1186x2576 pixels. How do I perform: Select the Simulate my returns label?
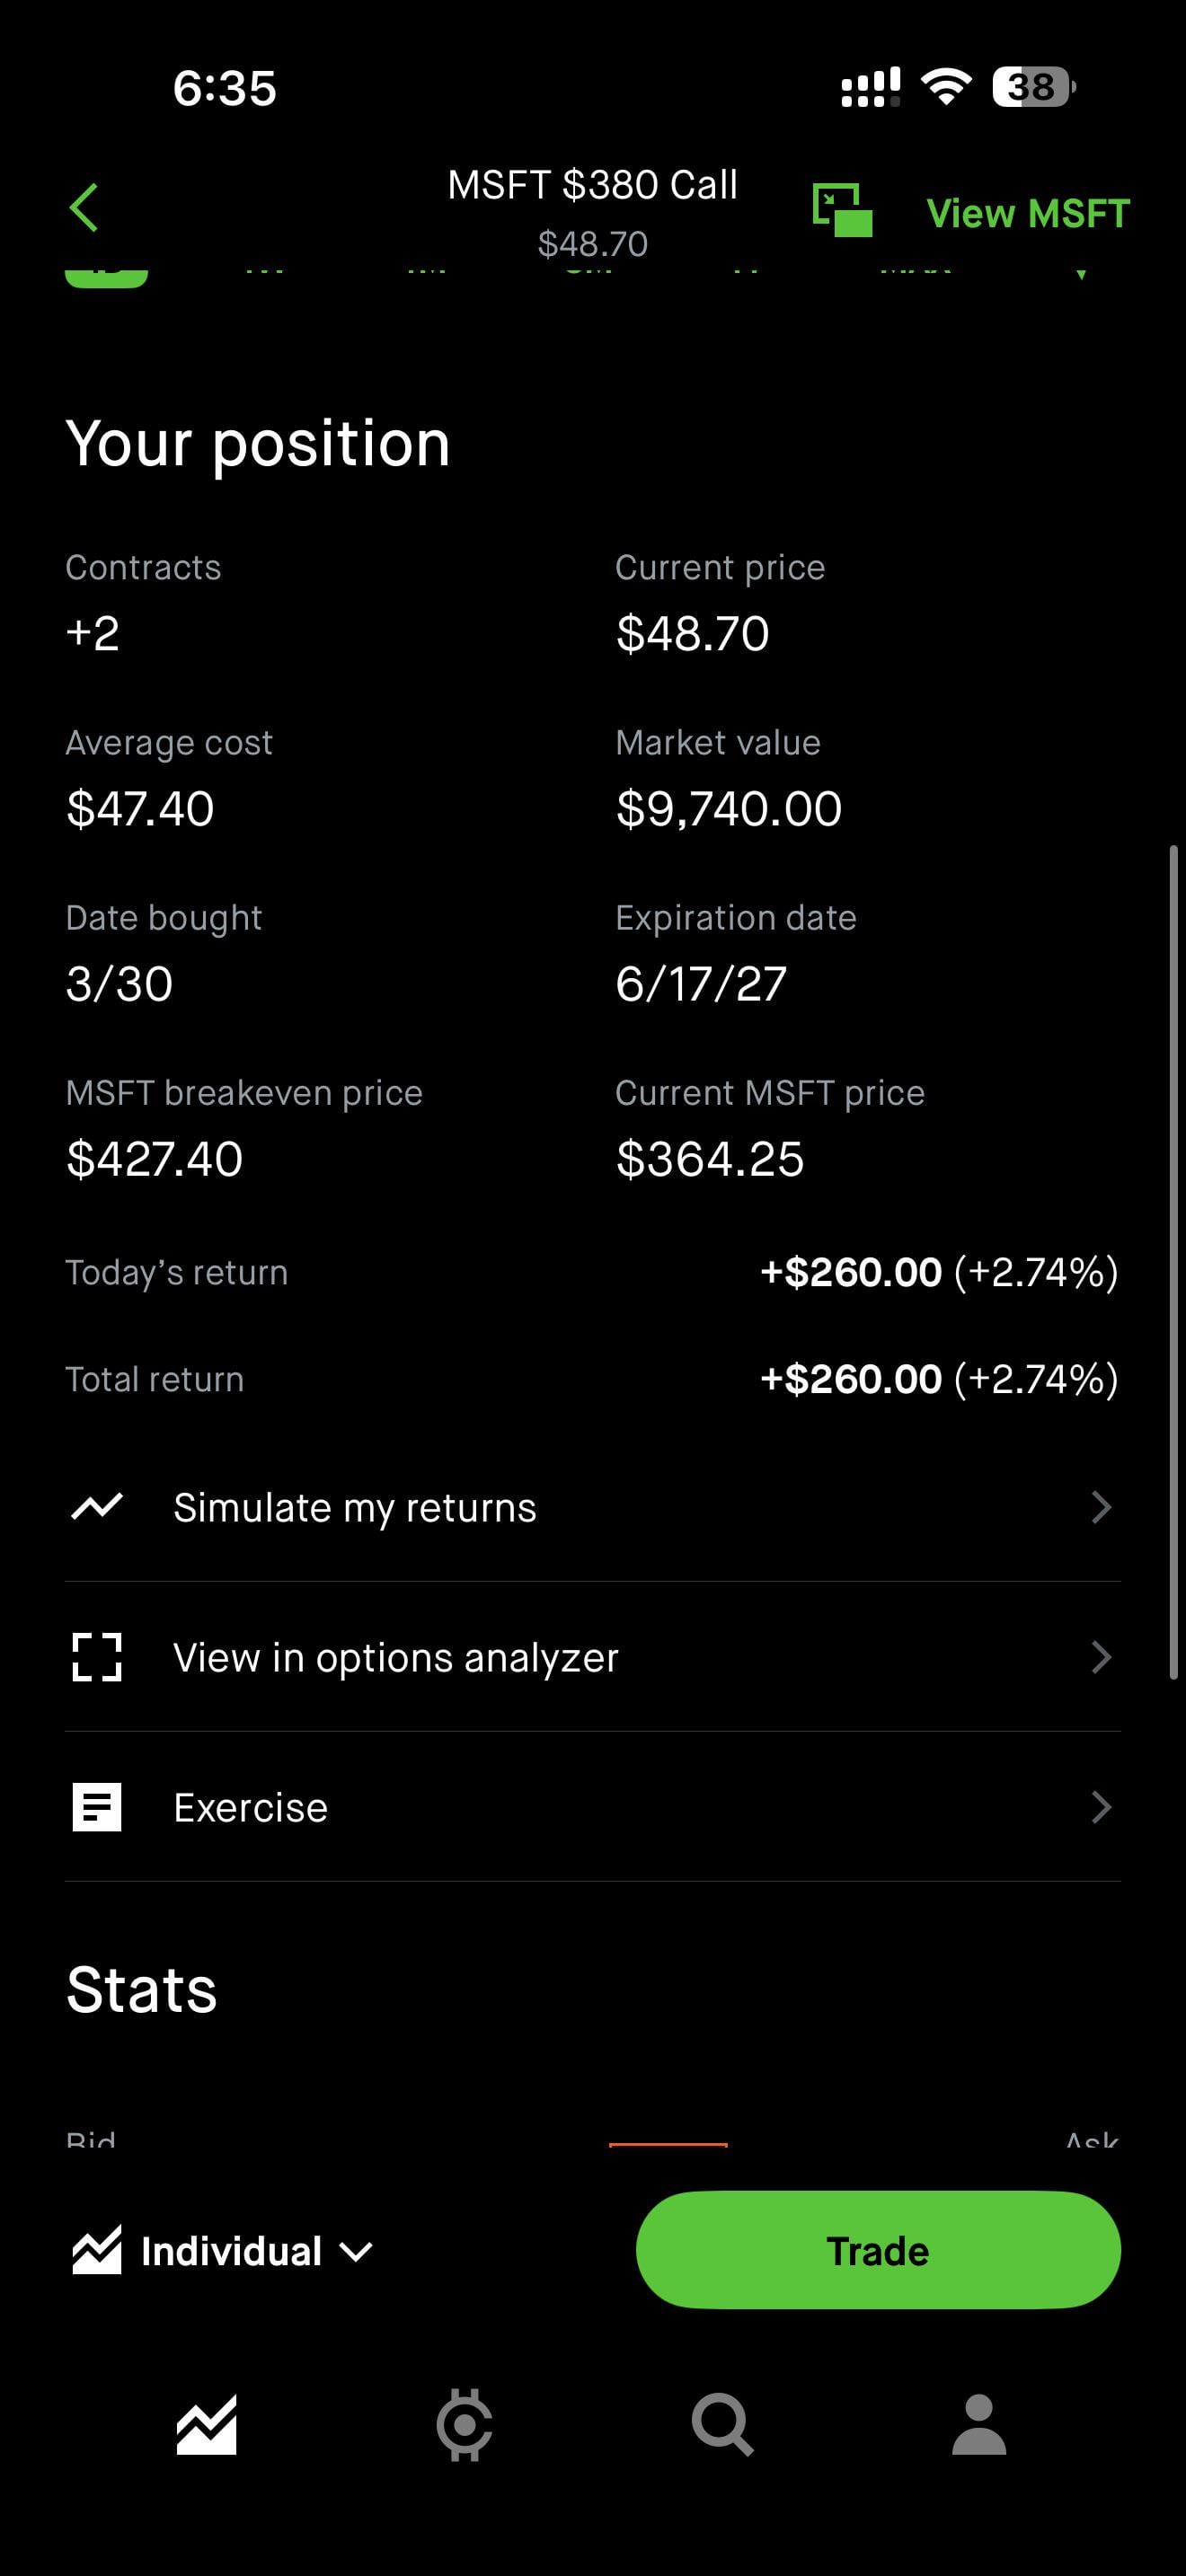355,1508
